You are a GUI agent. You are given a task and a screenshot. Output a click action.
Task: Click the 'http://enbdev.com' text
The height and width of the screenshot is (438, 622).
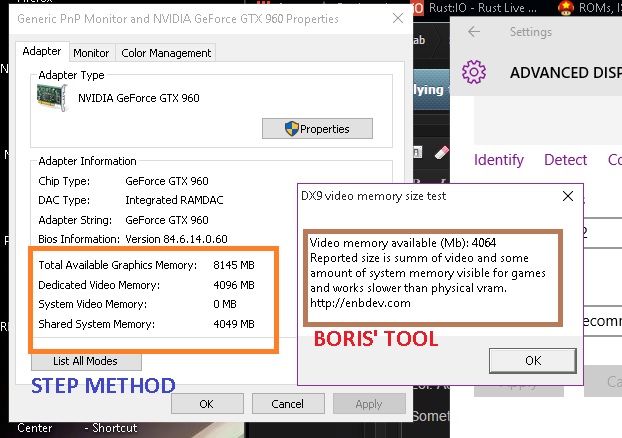coord(360,303)
